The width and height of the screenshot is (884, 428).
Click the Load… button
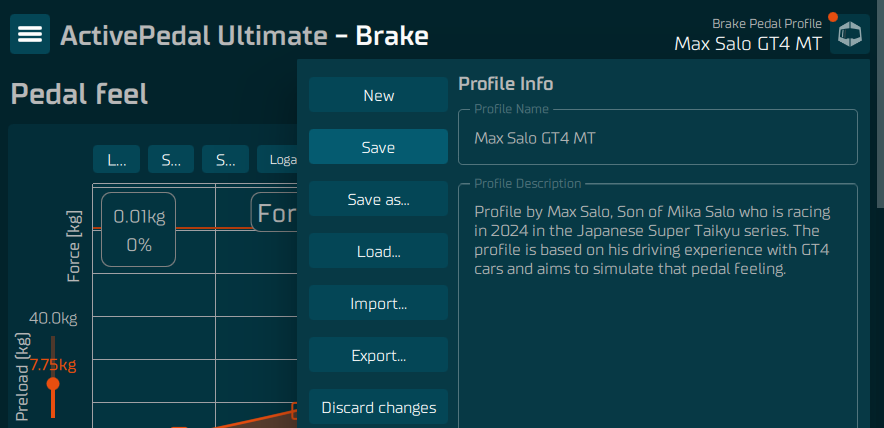pyautogui.click(x=378, y=251)
